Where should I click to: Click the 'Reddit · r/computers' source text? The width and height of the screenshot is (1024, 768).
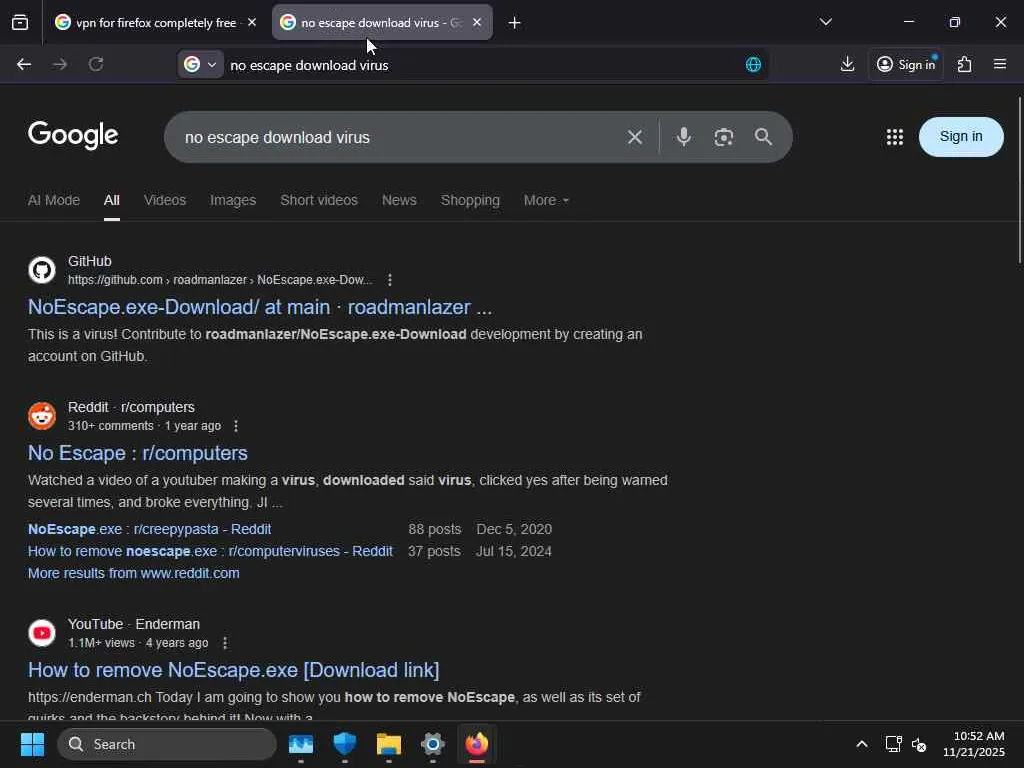tap(131, 408)
